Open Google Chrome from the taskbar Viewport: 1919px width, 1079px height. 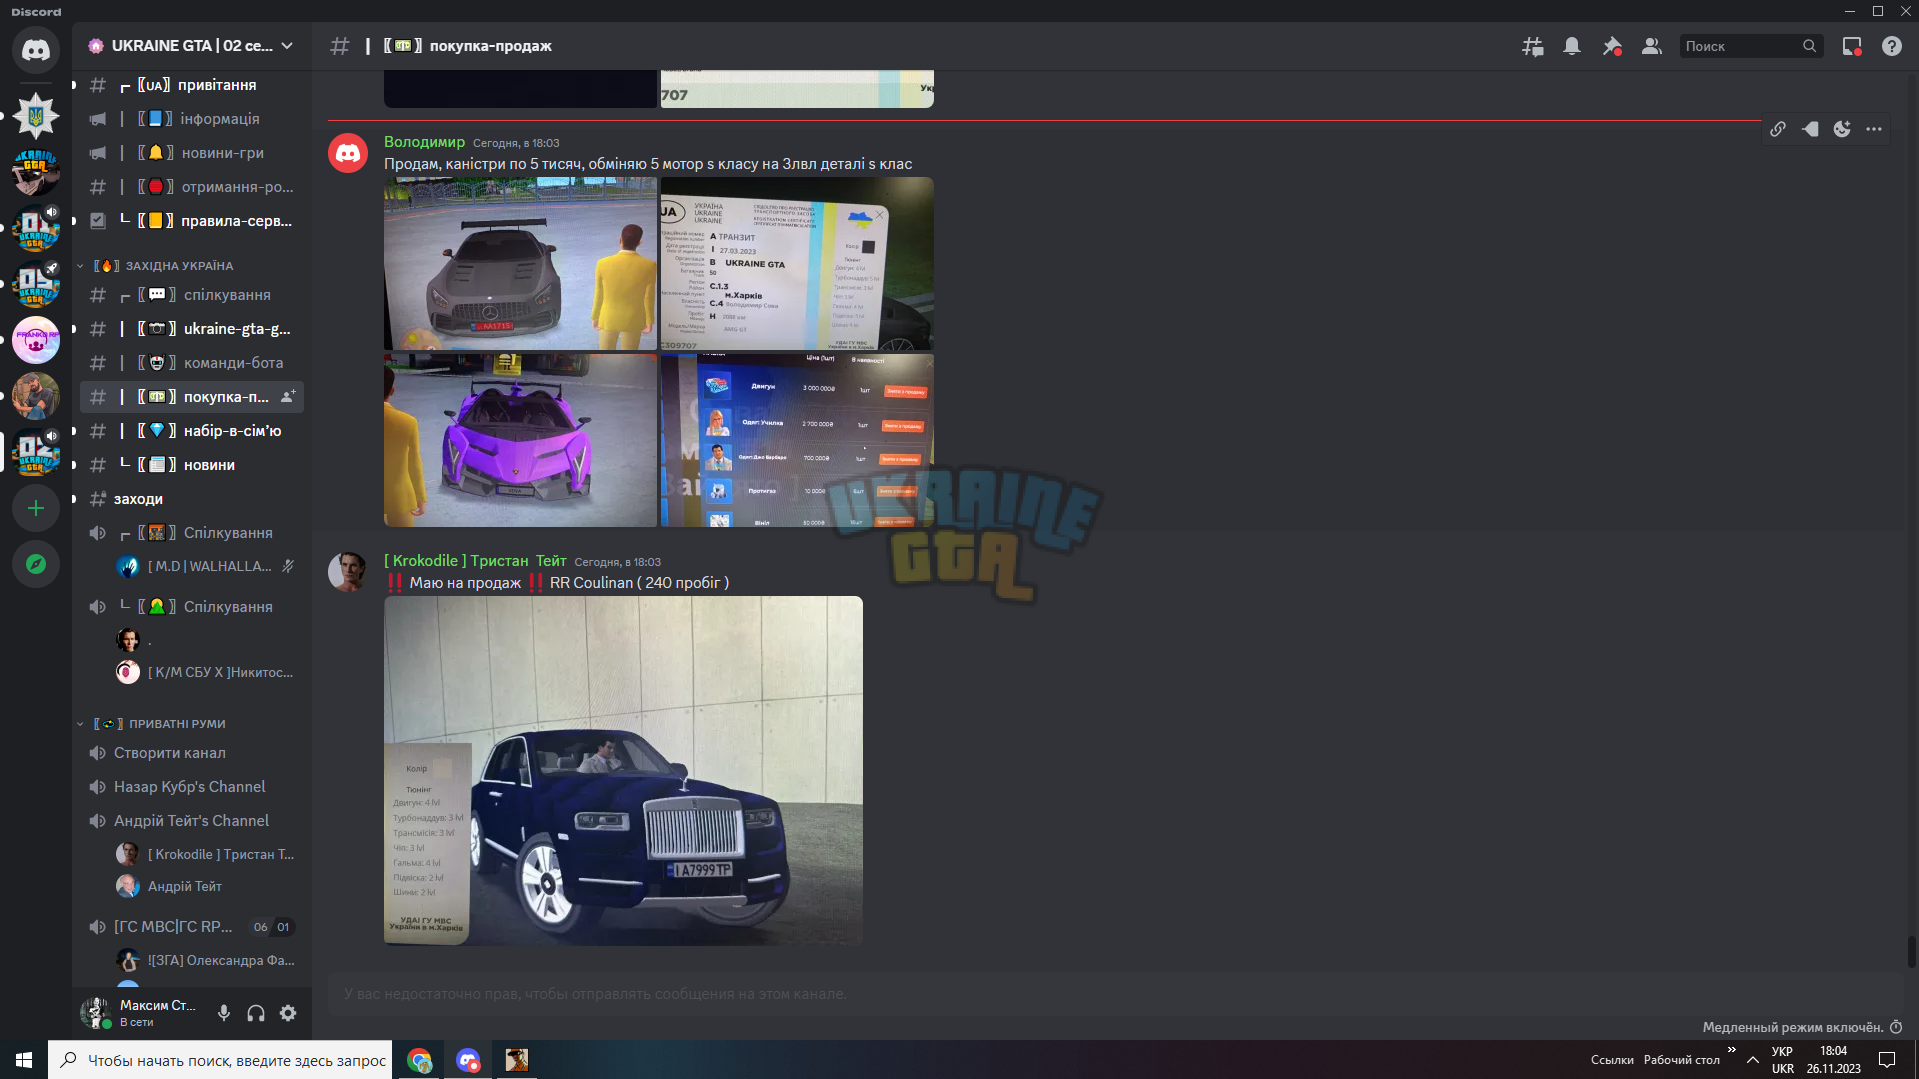(420, 1060)
